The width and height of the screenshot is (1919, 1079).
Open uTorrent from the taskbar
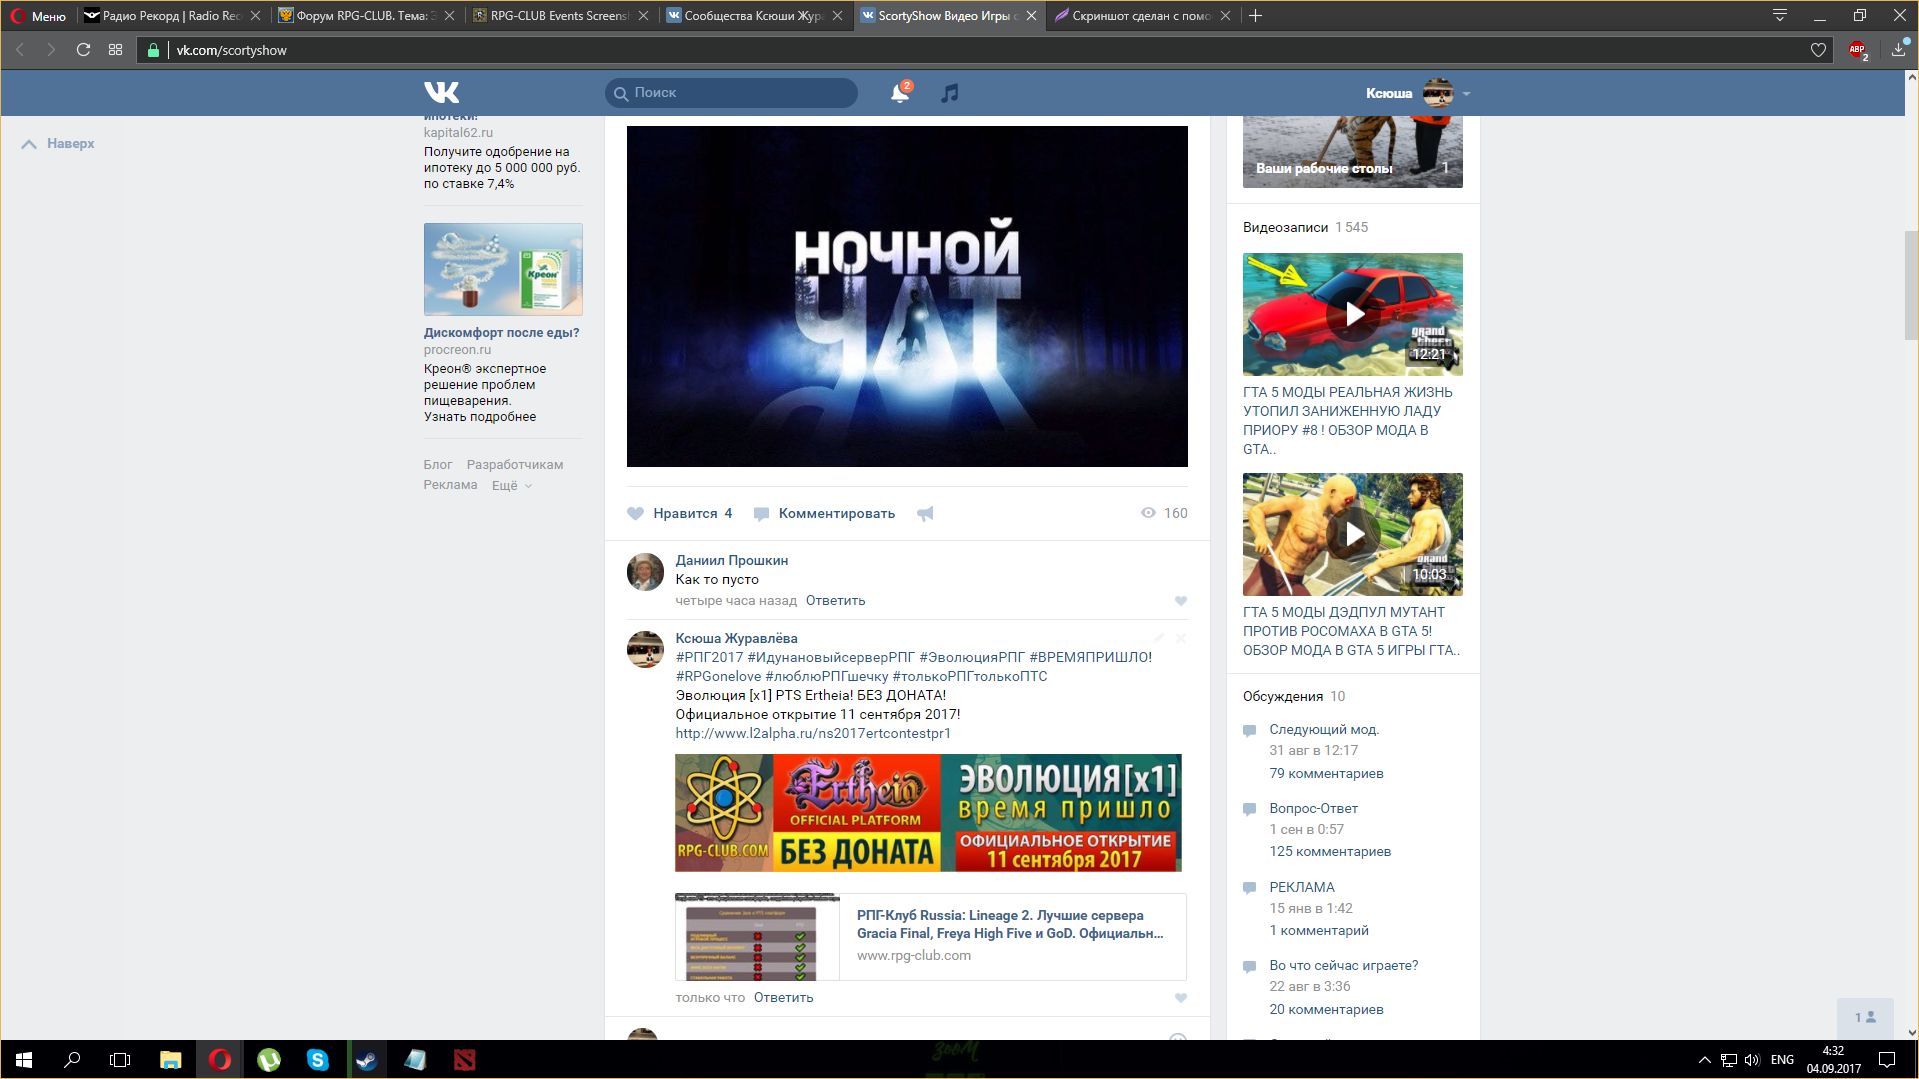point(268,1060)
